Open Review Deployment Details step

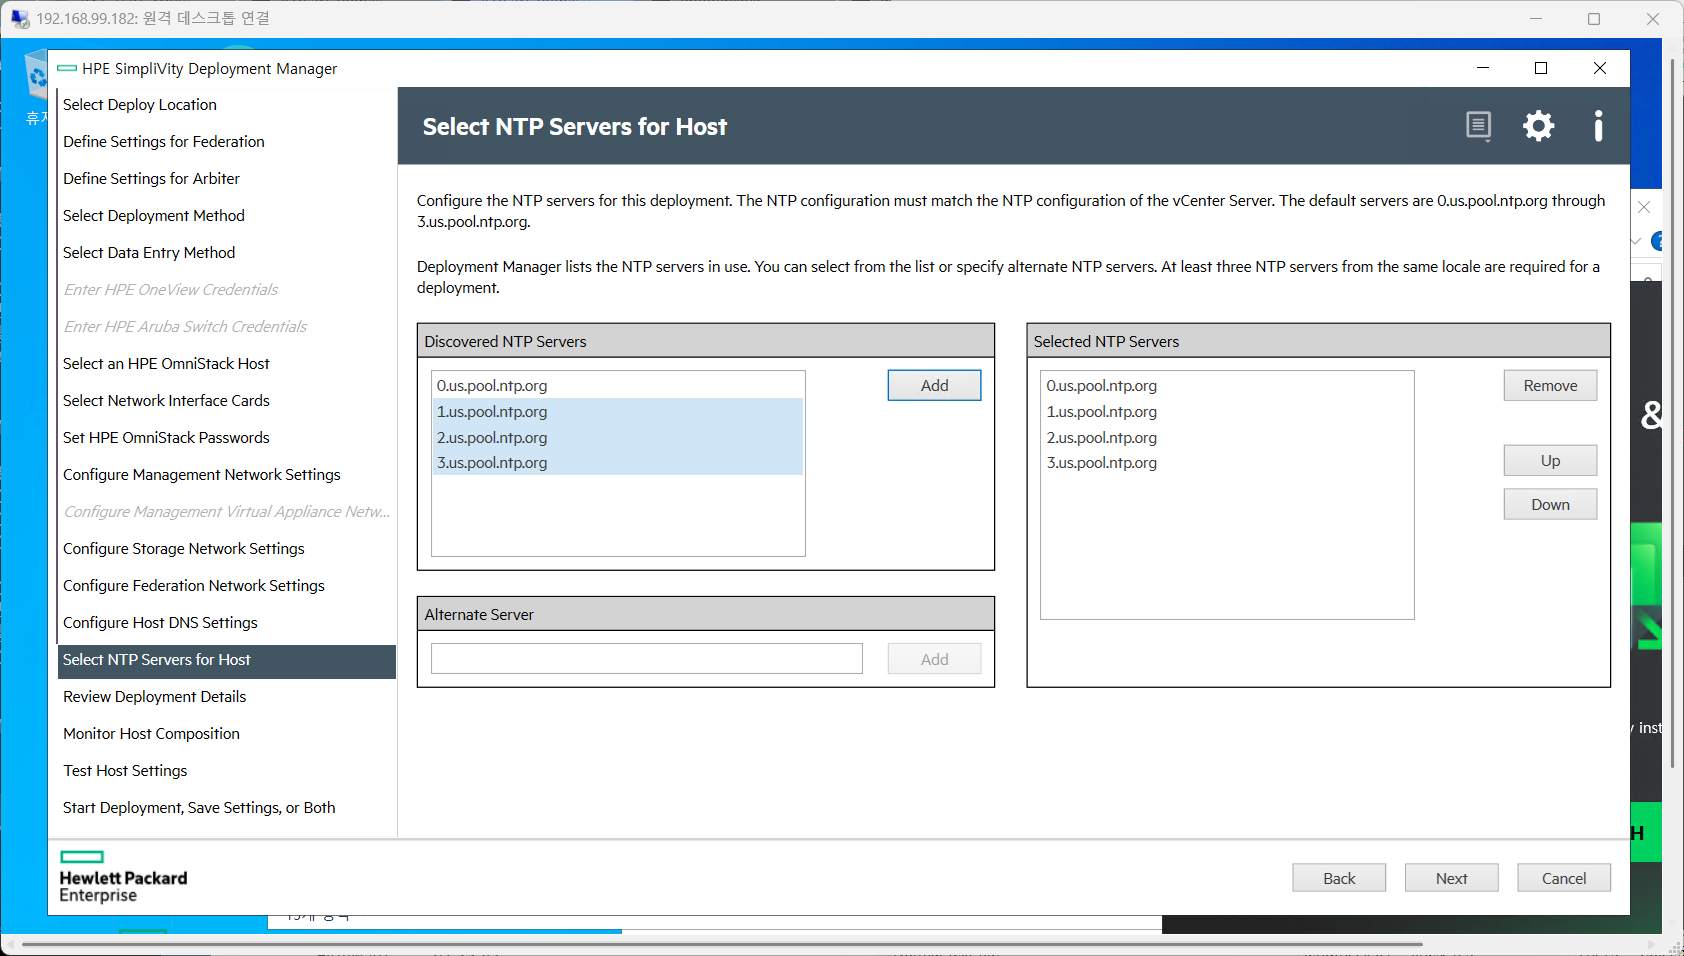(x=227, y=696)
